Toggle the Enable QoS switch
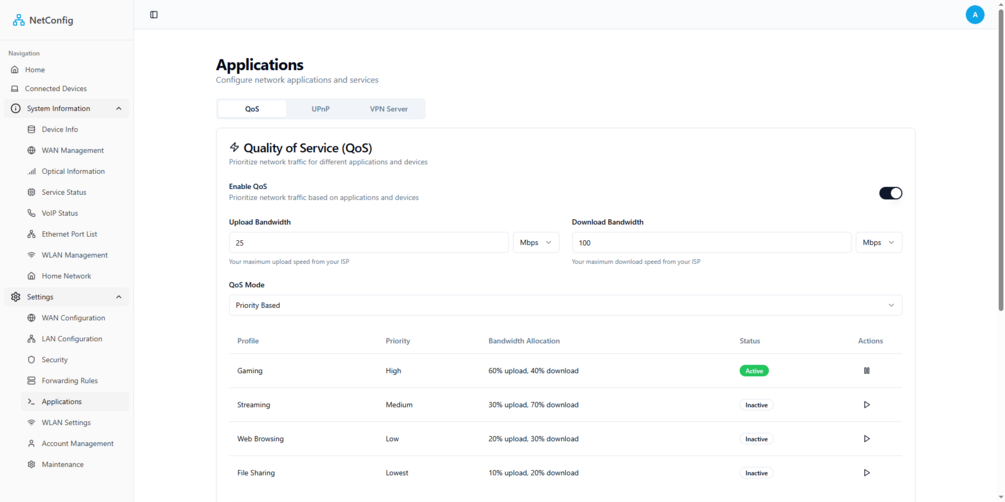1005x502 pixels. tap(890, 193)
